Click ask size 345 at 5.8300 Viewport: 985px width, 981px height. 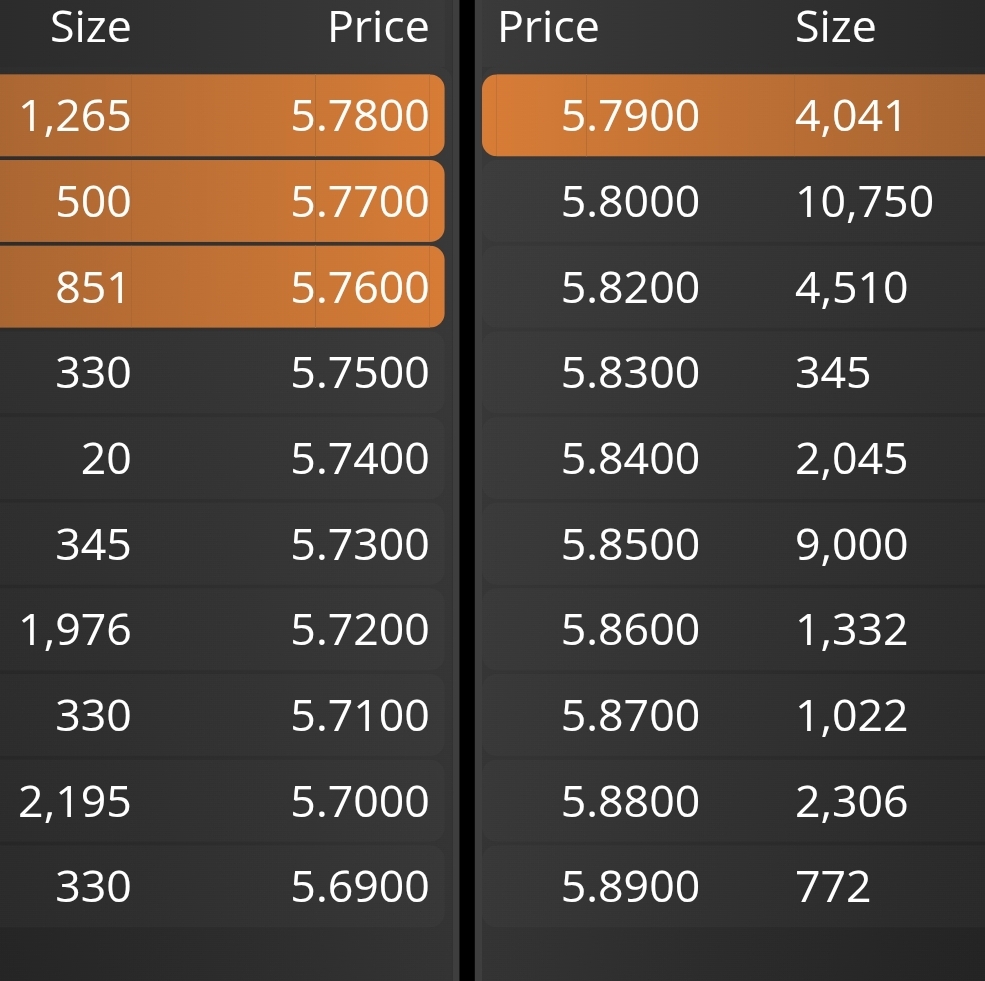[833, 372]
